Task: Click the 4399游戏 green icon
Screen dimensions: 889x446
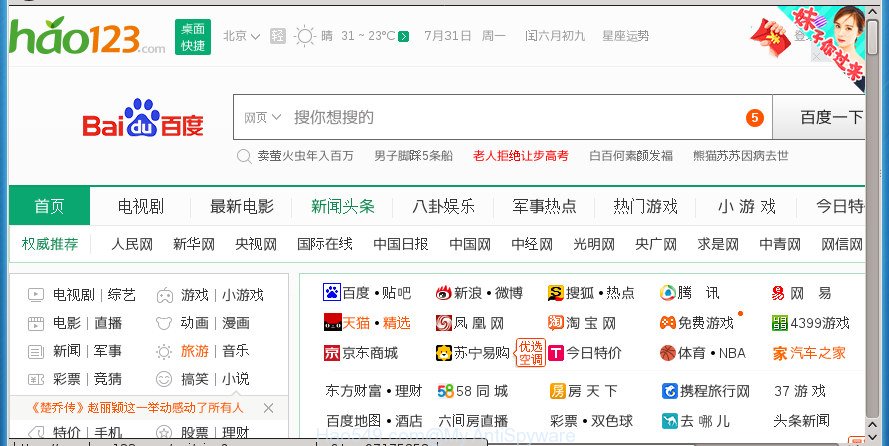Action: (x=780, y=323)
